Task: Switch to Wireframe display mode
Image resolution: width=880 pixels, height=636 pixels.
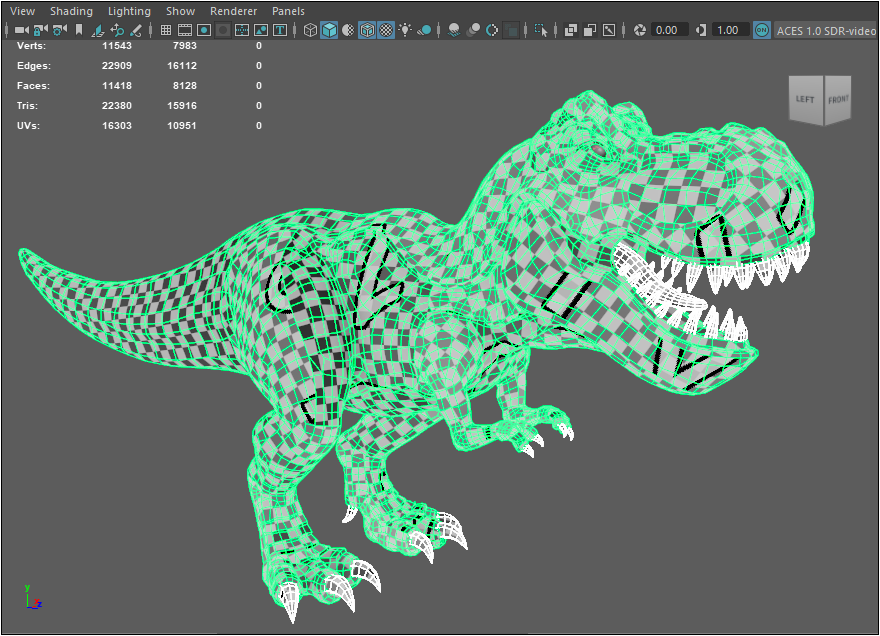Action: click(x=310, y=31)
